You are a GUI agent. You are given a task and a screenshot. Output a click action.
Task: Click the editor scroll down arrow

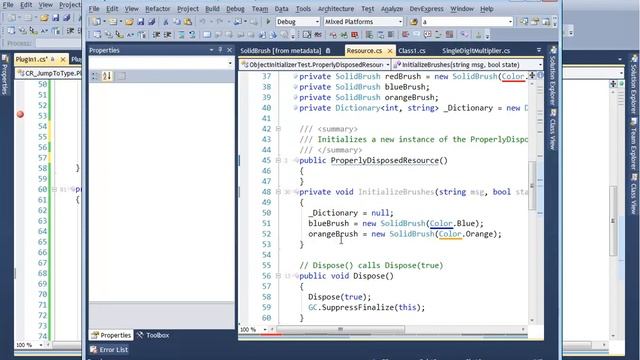click(x=532, y=321)
